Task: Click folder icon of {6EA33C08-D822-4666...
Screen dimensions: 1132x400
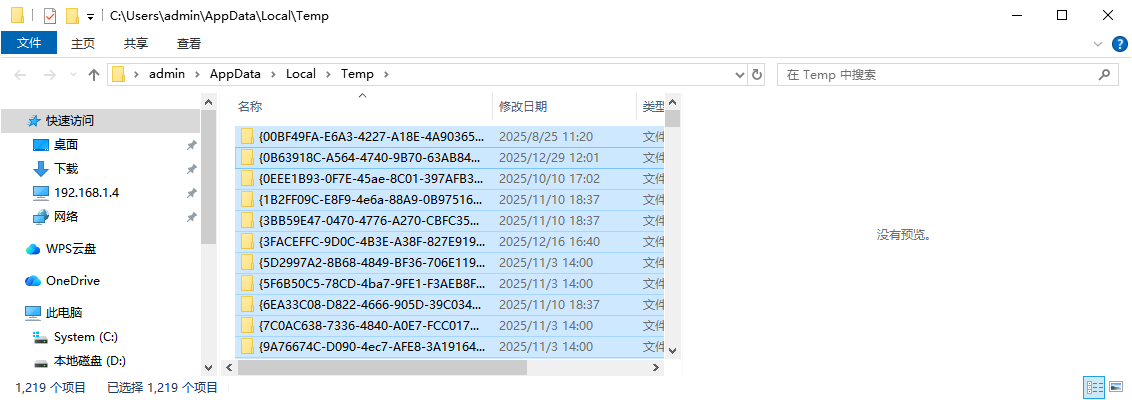Action: click(x=248, y=304)
